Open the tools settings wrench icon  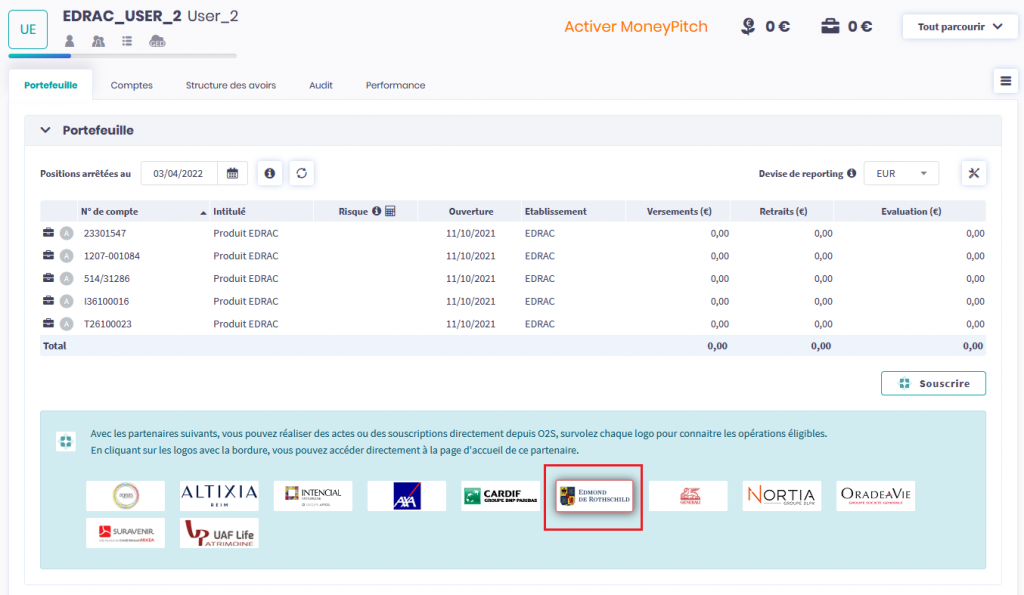pyautogui.click(x=973, y=173)
